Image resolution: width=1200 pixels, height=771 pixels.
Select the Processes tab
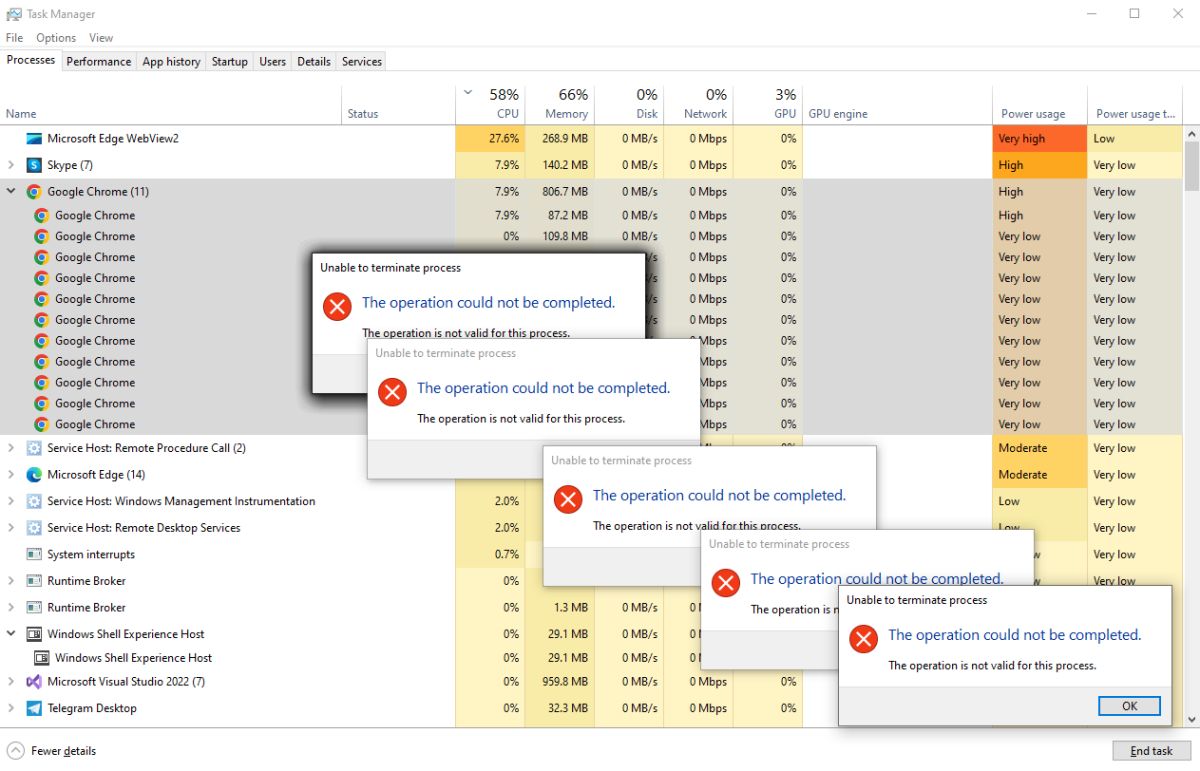31,60
